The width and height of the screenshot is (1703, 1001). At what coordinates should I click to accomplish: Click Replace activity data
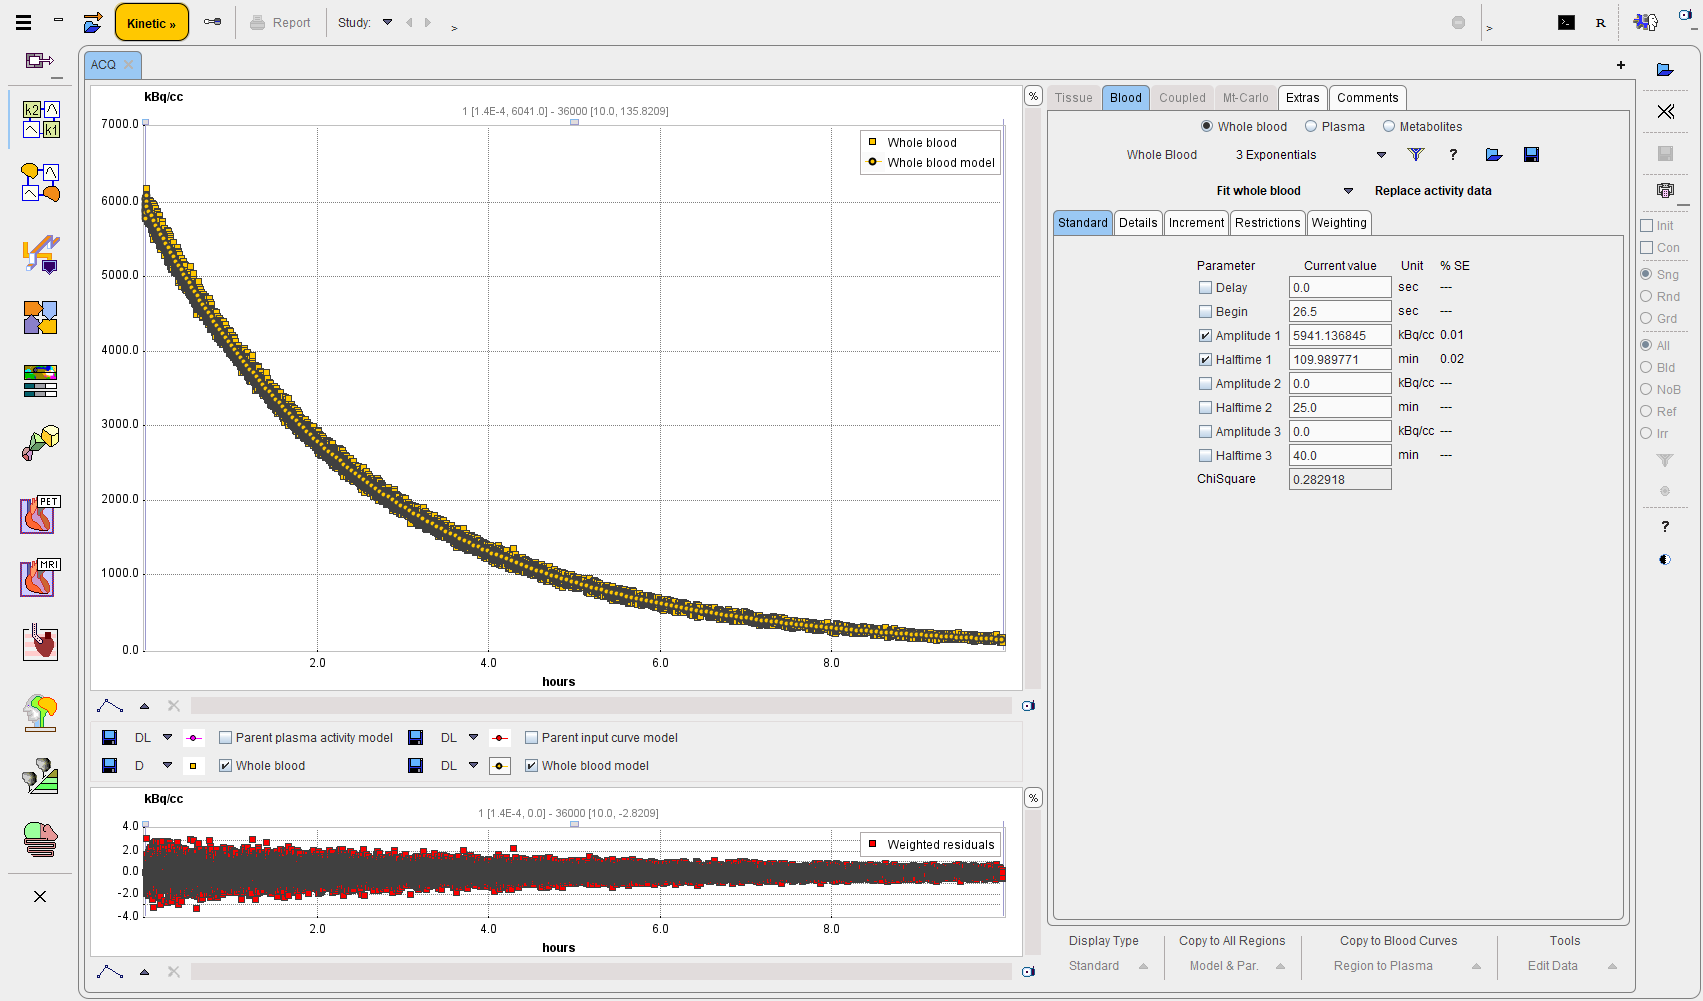pos(1433,191)
